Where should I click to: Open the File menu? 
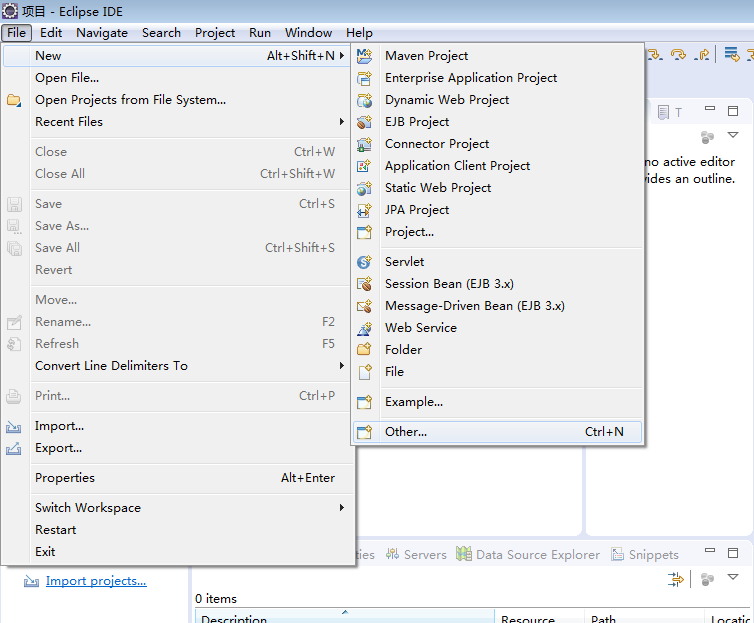coord(16,33)
